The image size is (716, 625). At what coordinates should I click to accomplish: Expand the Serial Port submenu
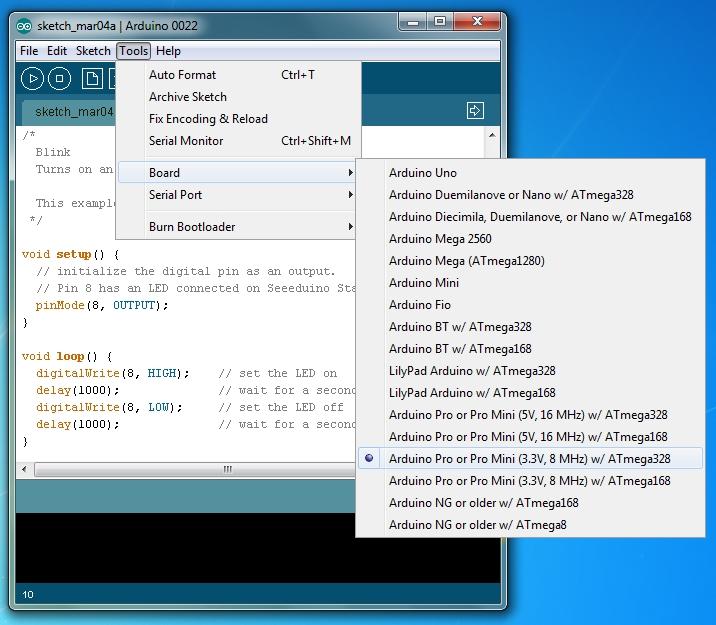pyautogui.click(x=238, y=194)
